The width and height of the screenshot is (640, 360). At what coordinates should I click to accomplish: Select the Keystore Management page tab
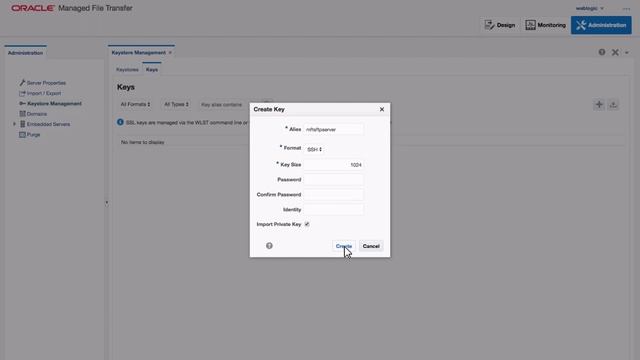coord(139,53)
